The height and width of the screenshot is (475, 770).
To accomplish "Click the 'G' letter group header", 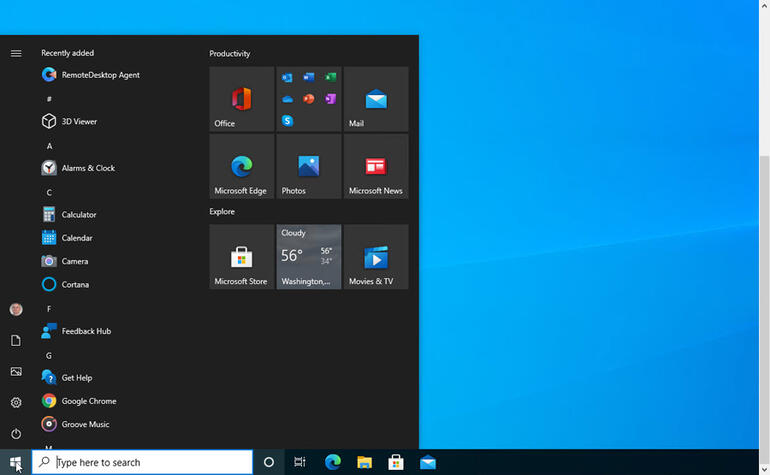I will click(49, 356).
